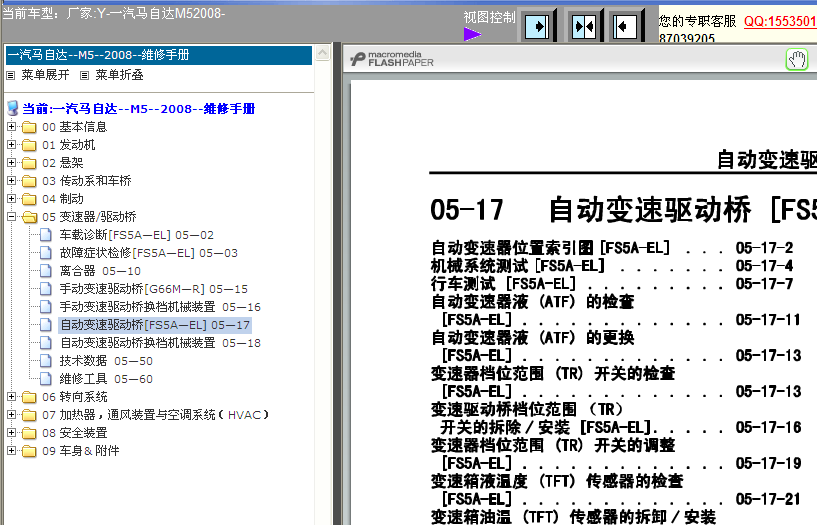Click the computer icon beside 当前 manual title
Viewport: 817px width, 525px height.
pyautogui.click(x=13, y=108)
